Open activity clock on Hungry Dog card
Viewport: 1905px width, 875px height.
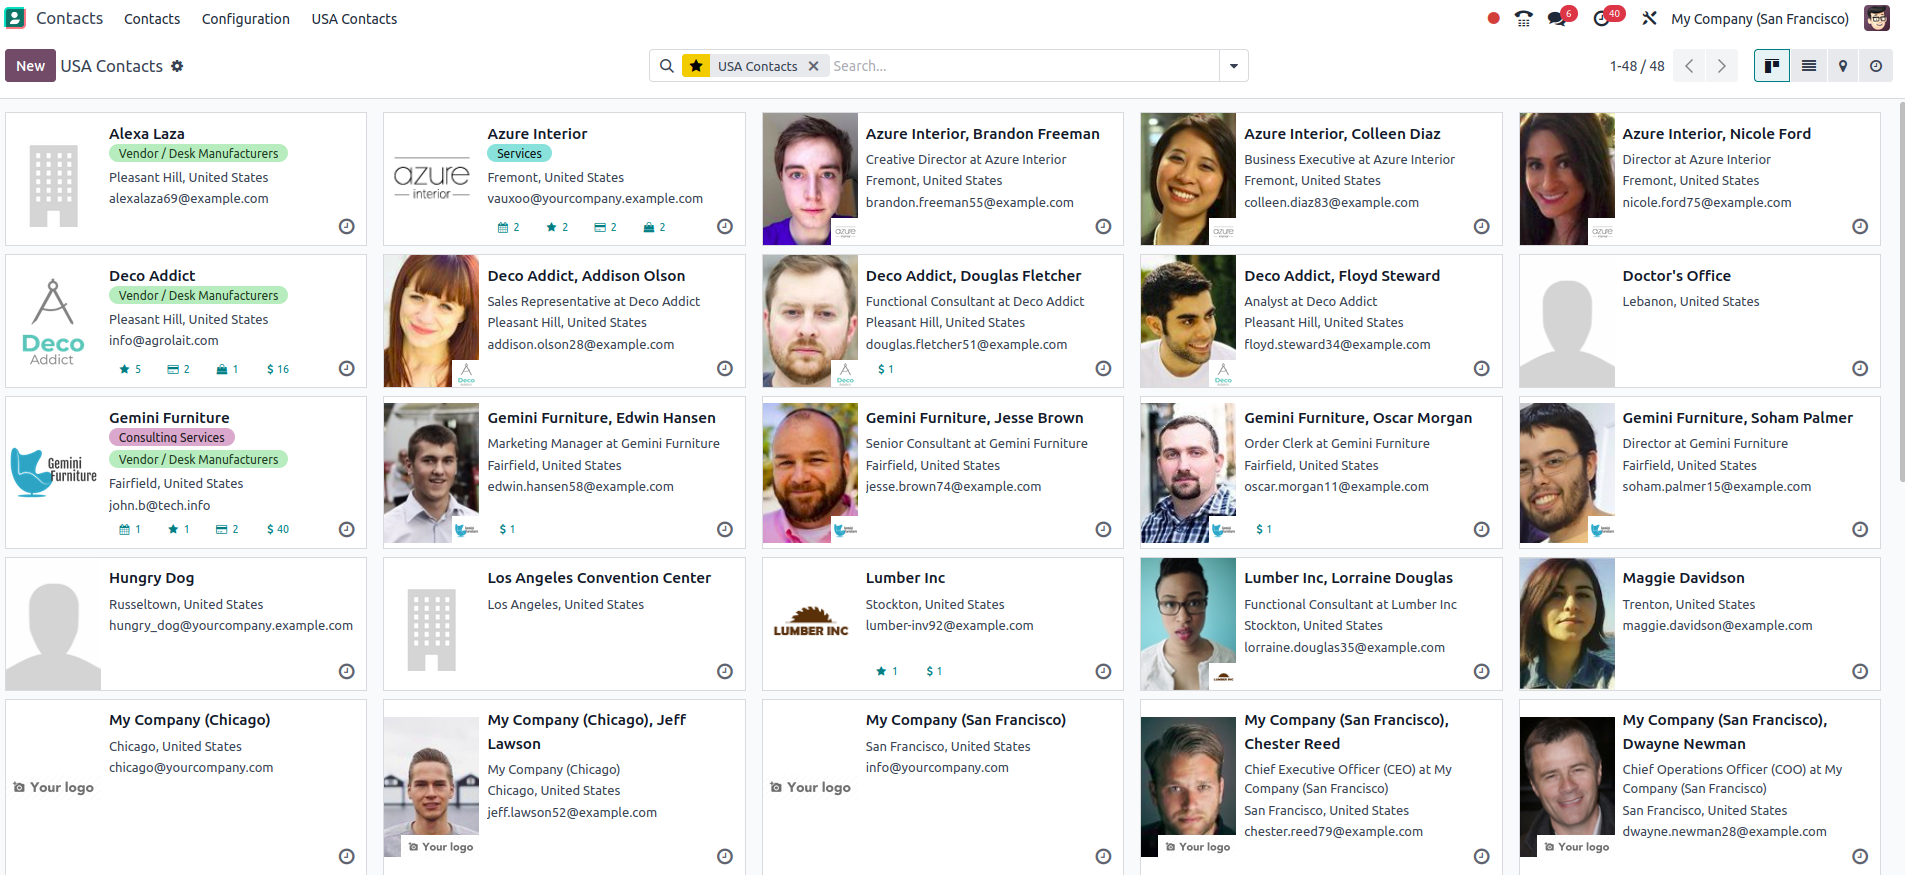click(347, 671)
